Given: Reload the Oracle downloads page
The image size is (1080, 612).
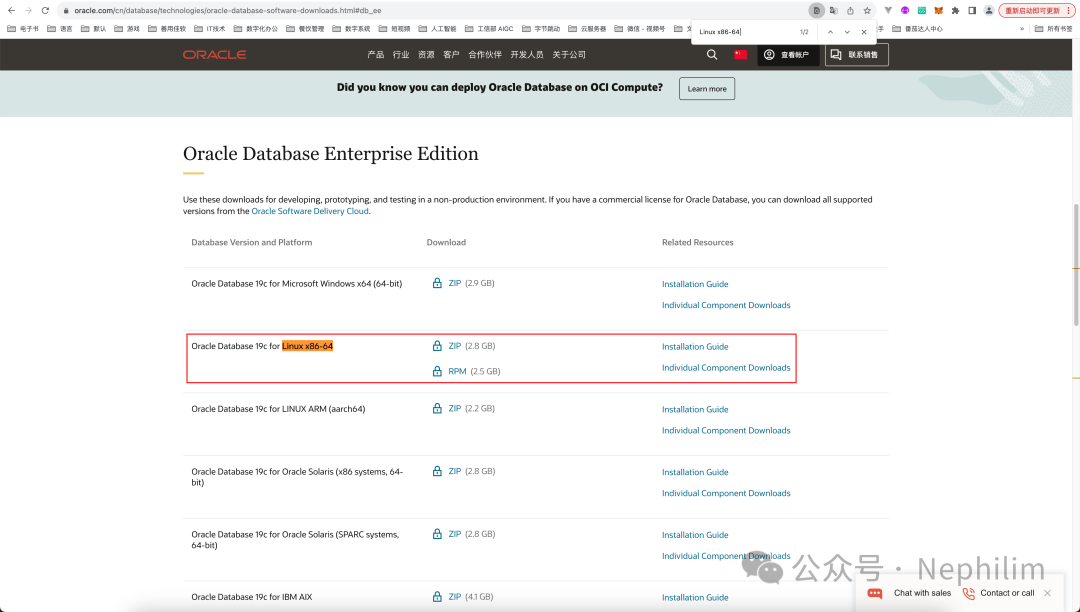Looking at the screenshot, I should [45, 10].
